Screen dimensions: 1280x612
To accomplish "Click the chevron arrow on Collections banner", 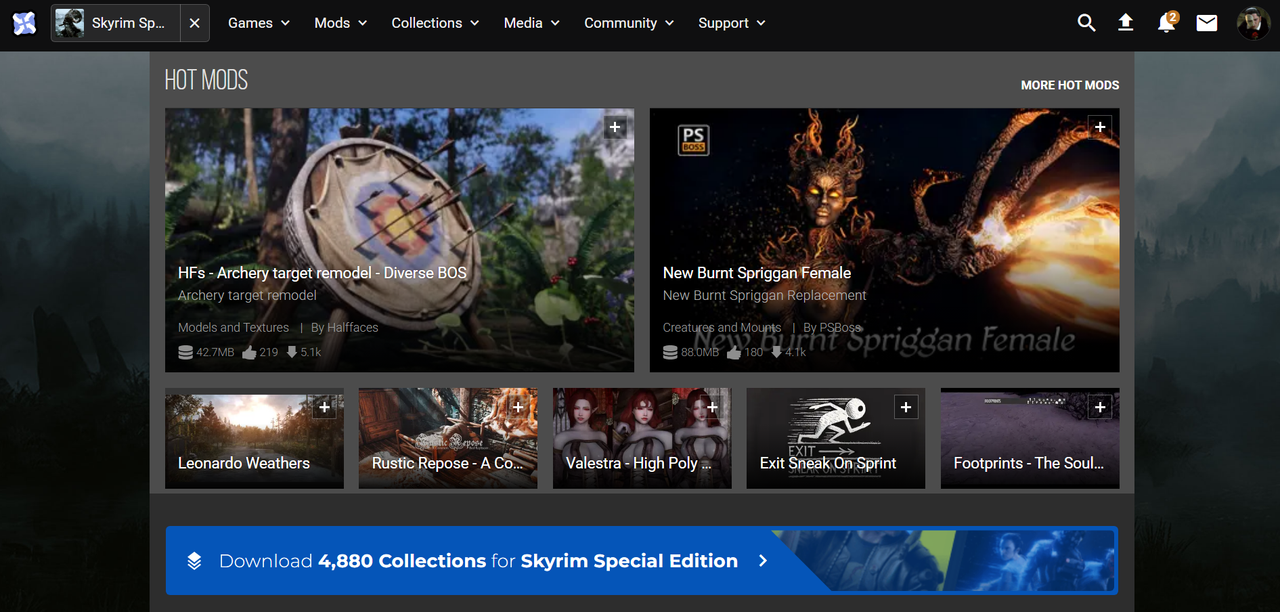I will click(763, 561).
